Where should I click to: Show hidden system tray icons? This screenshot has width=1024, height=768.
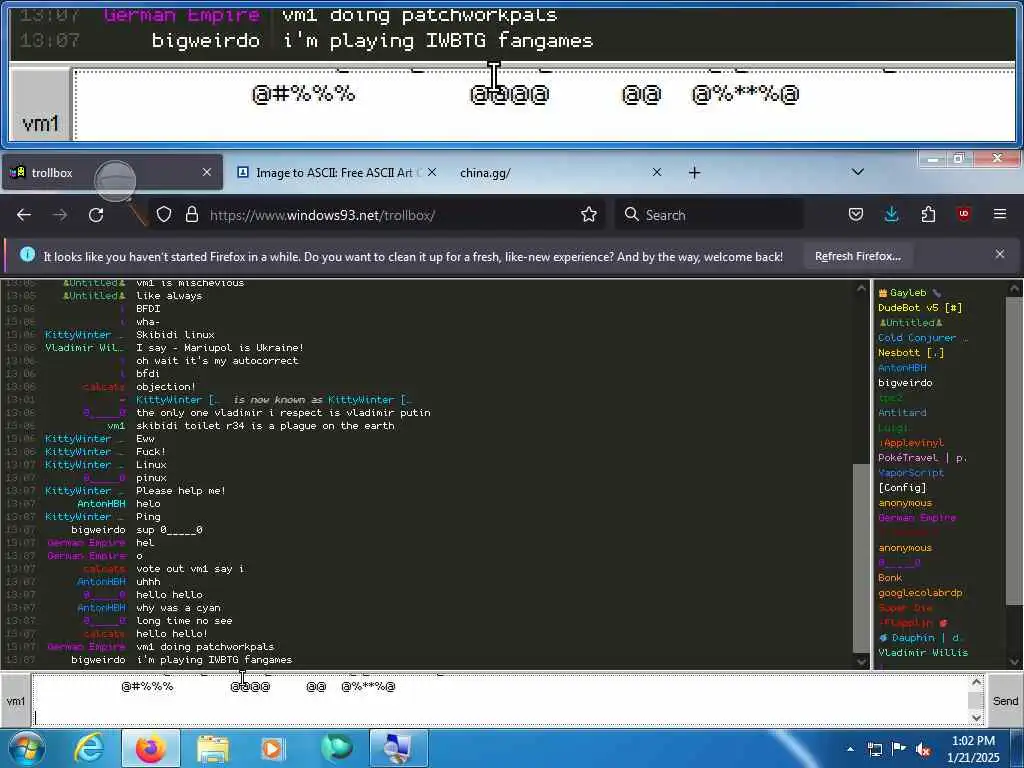pyautogui.click(x=850, y=750)
